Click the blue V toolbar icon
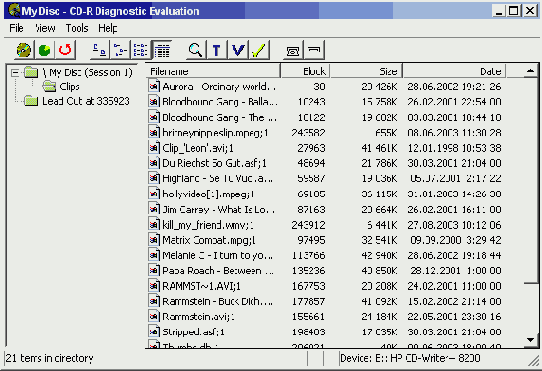Image resolution: width=542 pixels, height=371 pixels. tap(238, 50)
